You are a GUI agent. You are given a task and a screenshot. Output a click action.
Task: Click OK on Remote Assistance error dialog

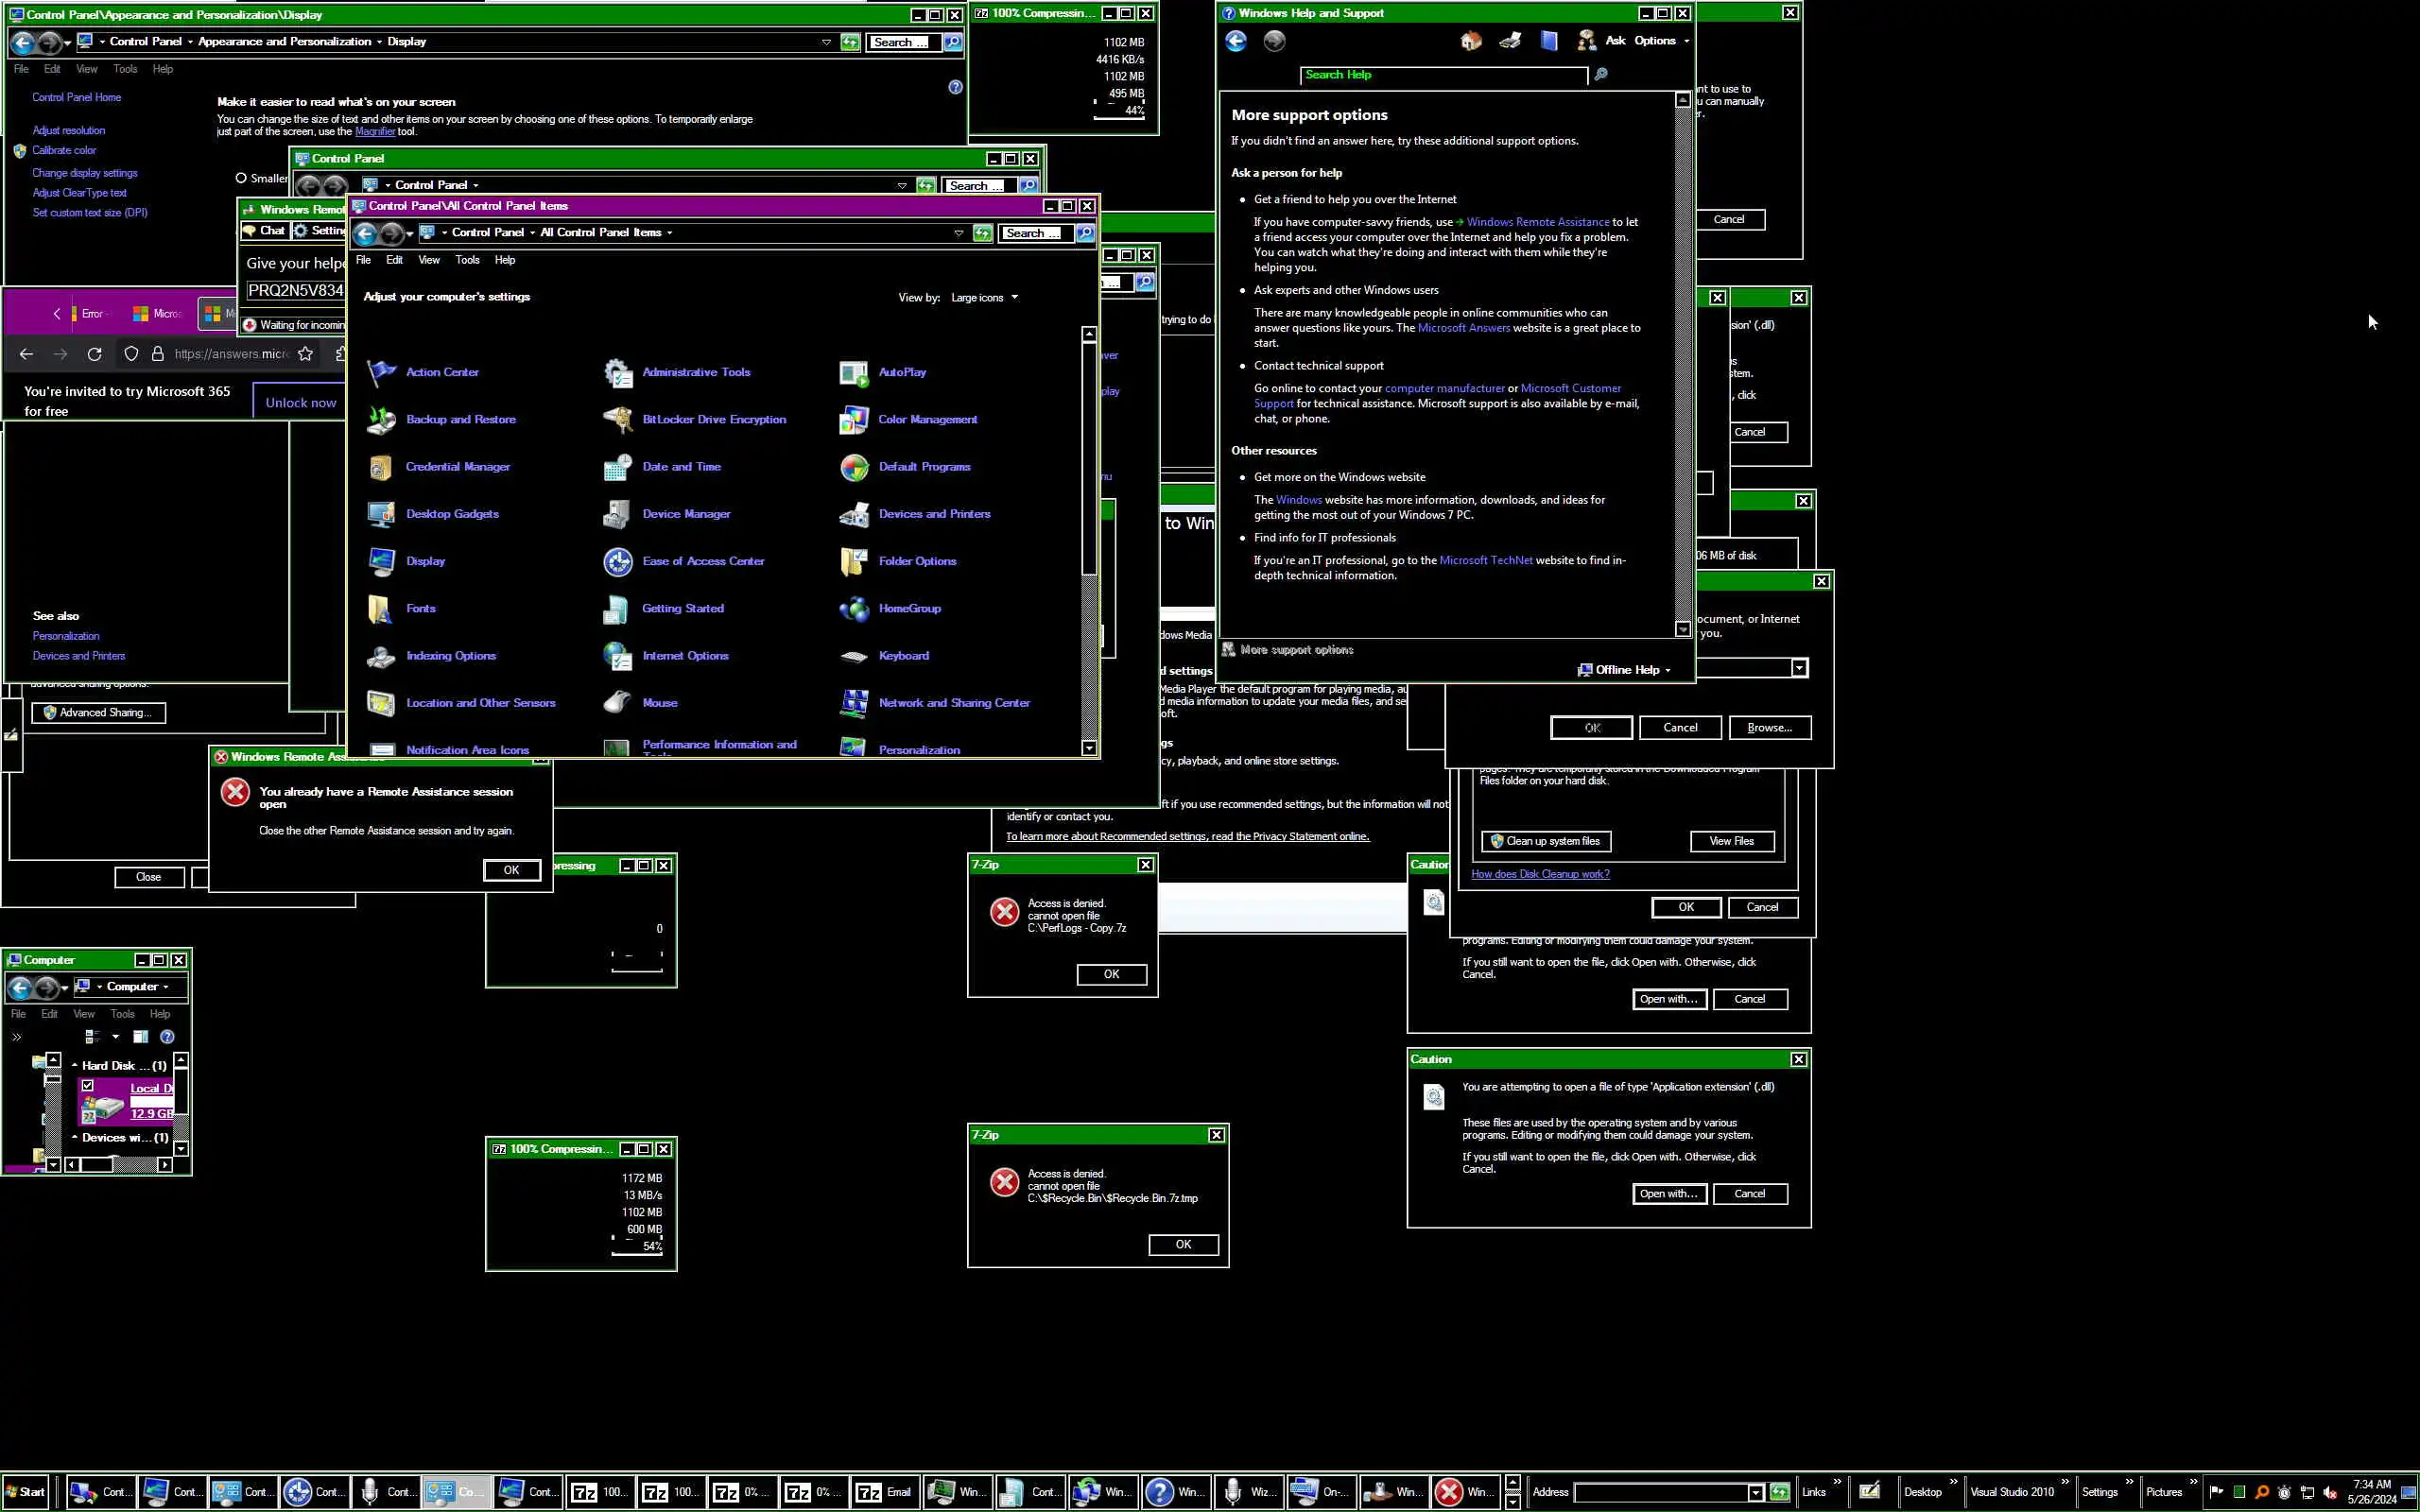coord(511,870)
